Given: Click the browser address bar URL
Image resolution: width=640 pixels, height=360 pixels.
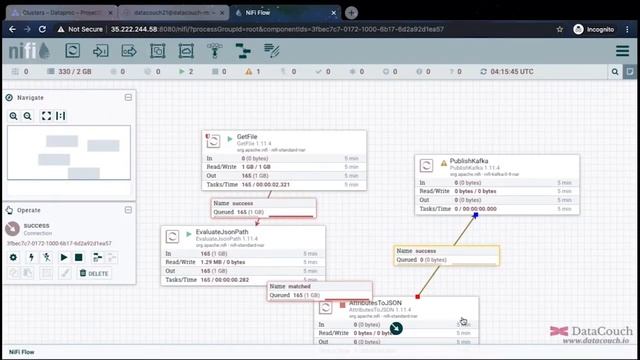Looking at the screenshot, I should (277, 29).
